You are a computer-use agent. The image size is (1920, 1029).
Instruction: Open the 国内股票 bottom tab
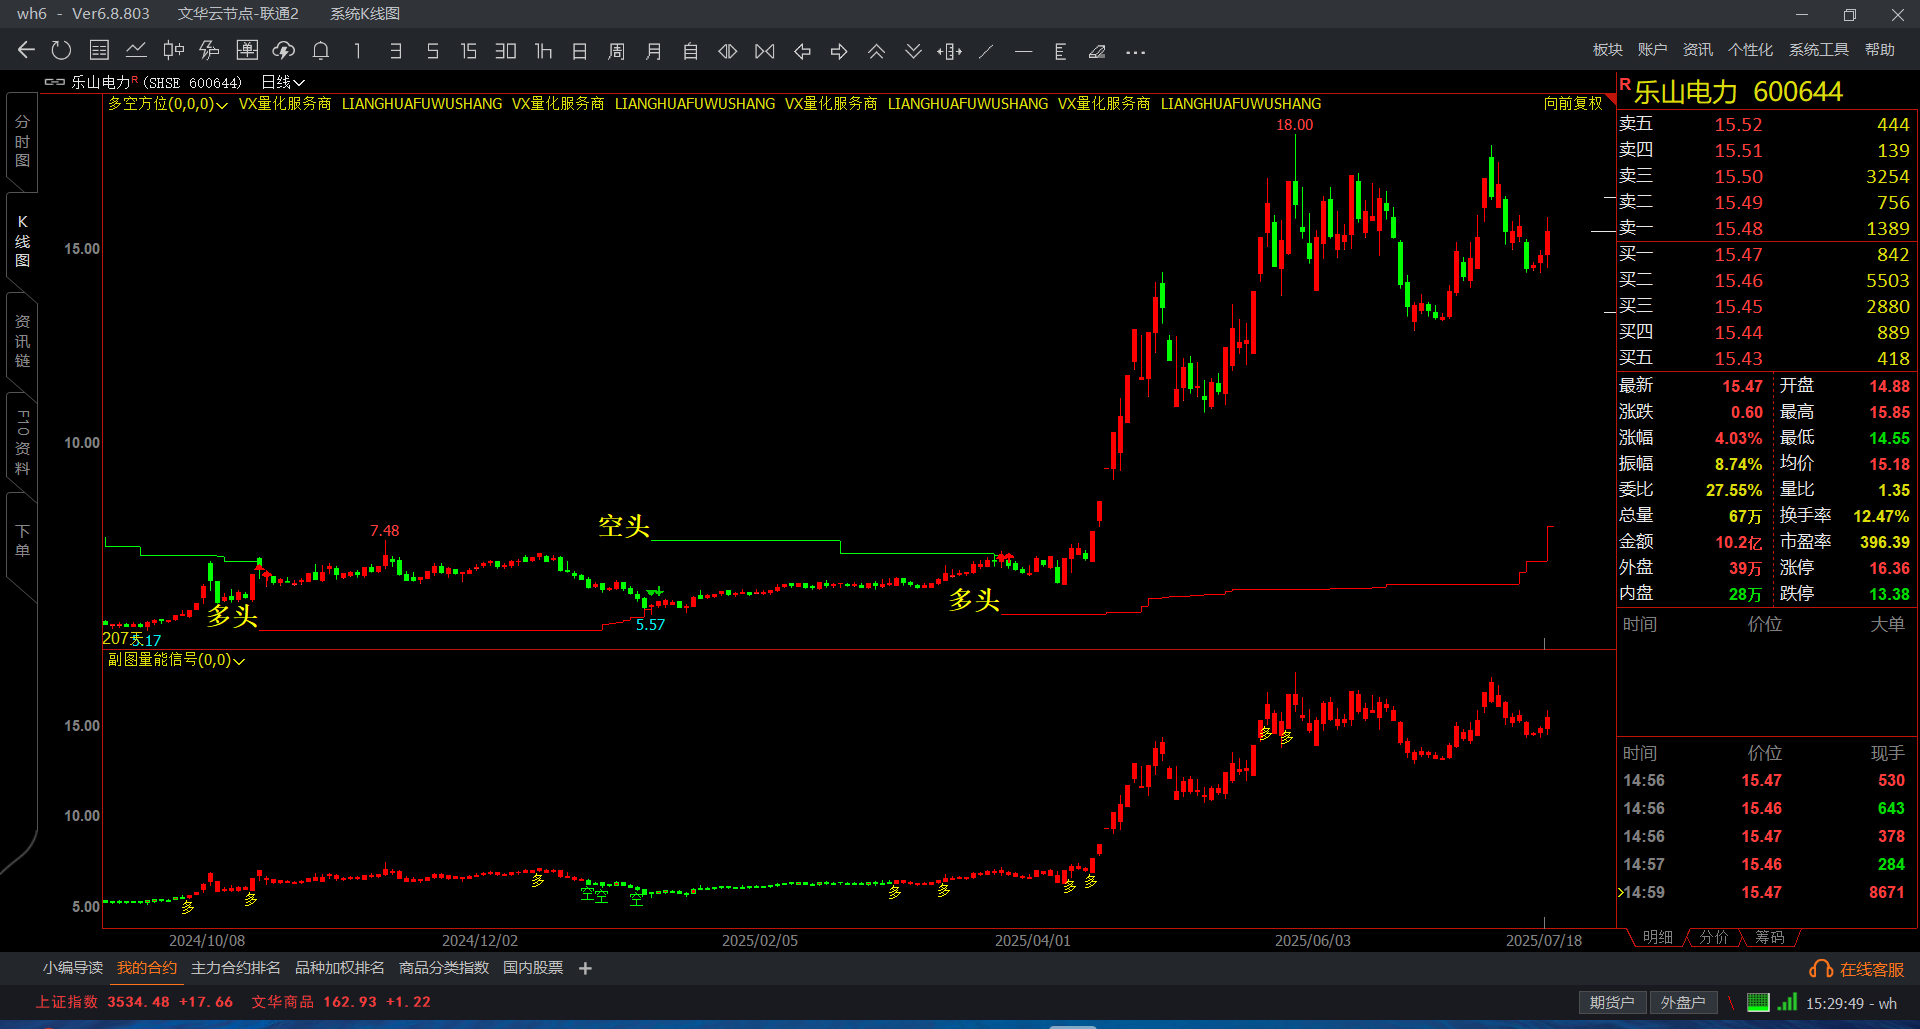click(533, 968)
